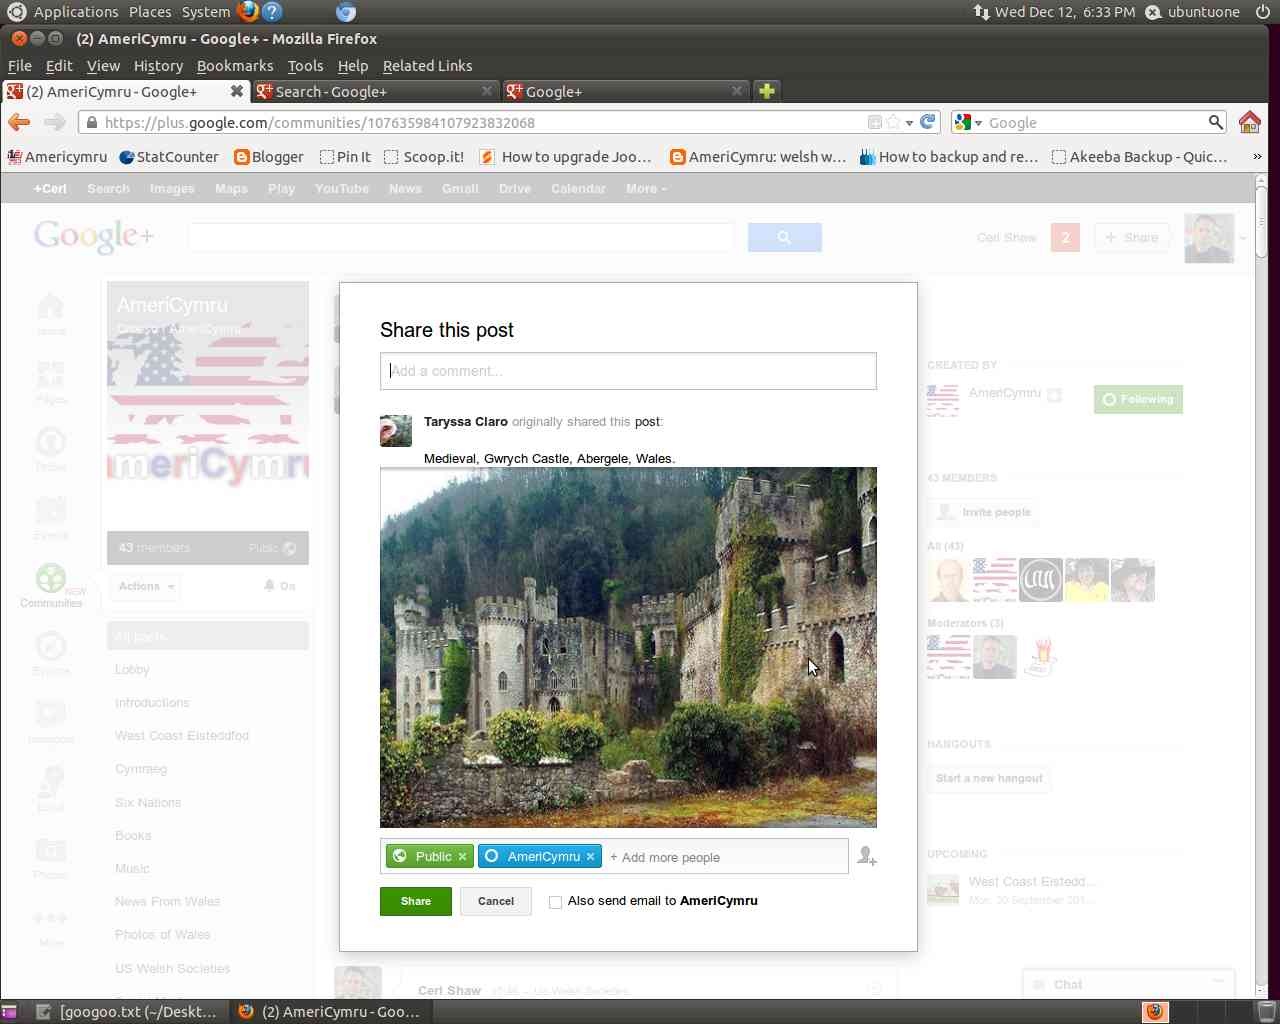Open the Gwrych Castle photo in the dialog

click(x=628, y=647)
